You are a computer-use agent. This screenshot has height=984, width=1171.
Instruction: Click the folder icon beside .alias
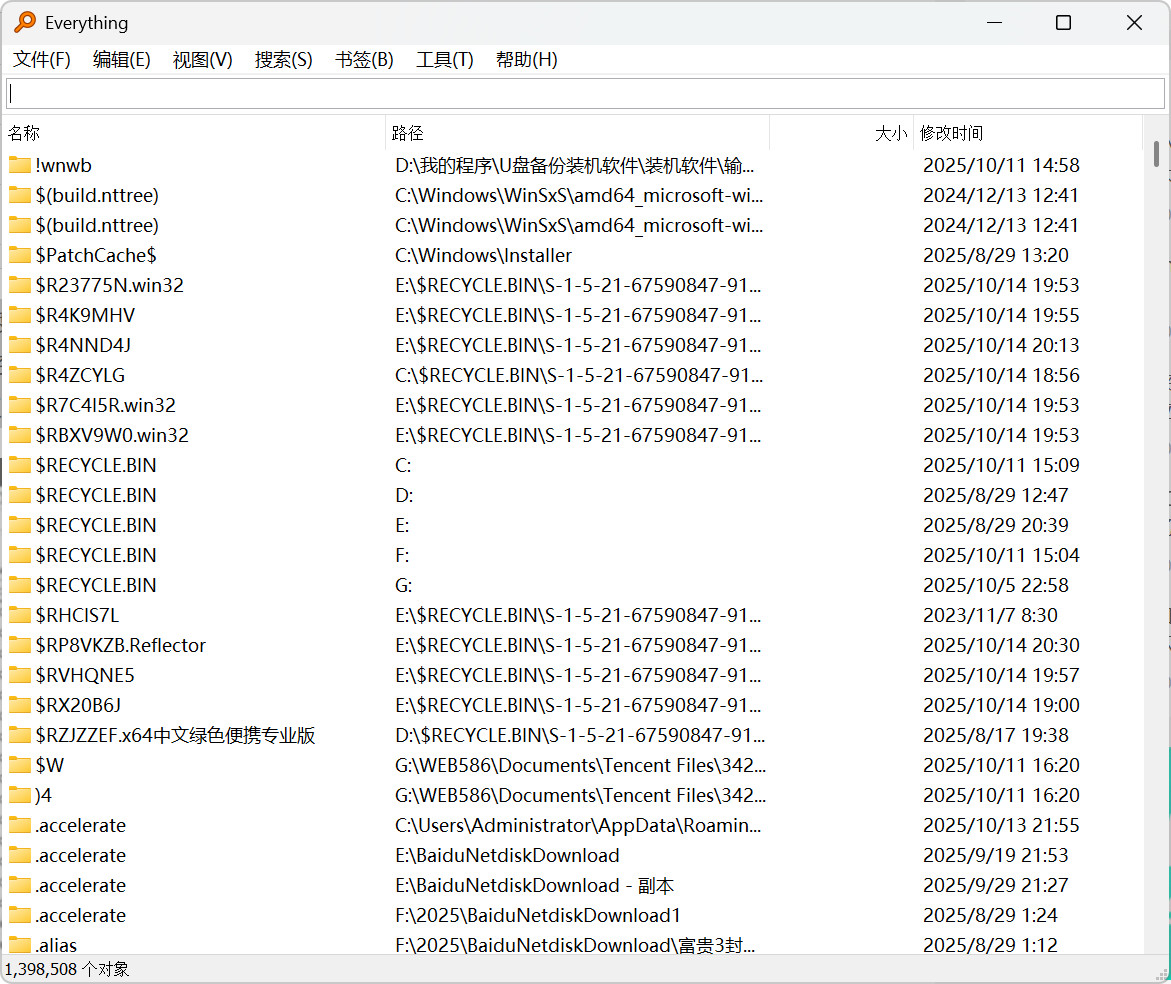21,945
